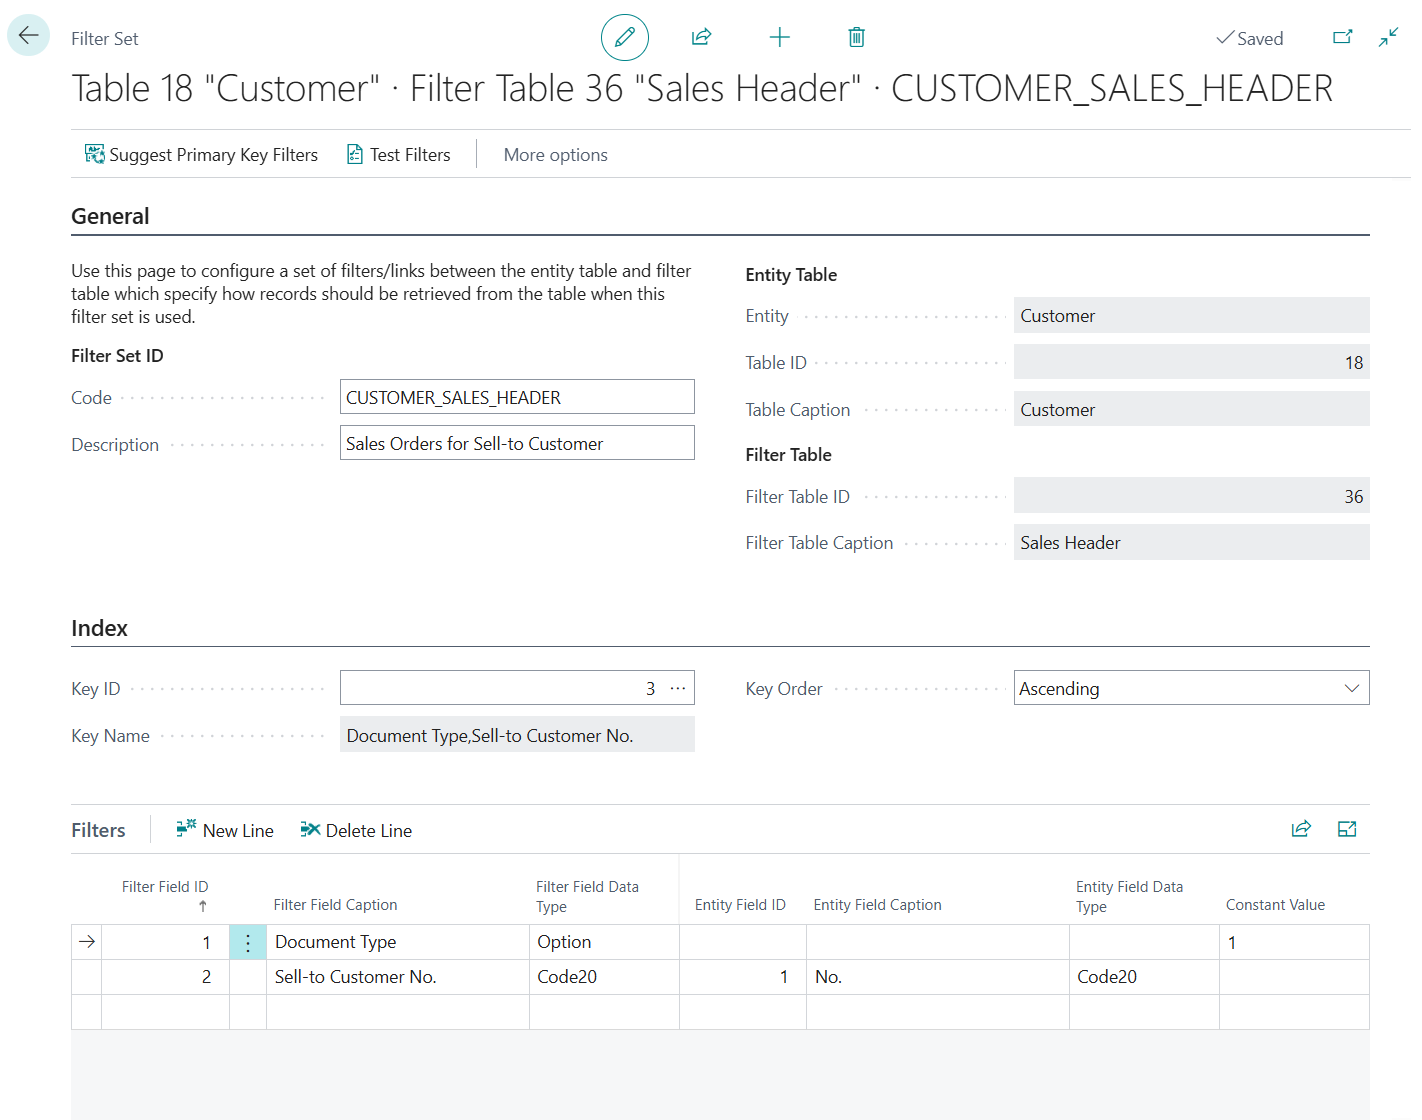This screenshot has height=1120, width=1422.
Task: Click the collapse page arrows icon
Action: click(x=1388, y=38)
